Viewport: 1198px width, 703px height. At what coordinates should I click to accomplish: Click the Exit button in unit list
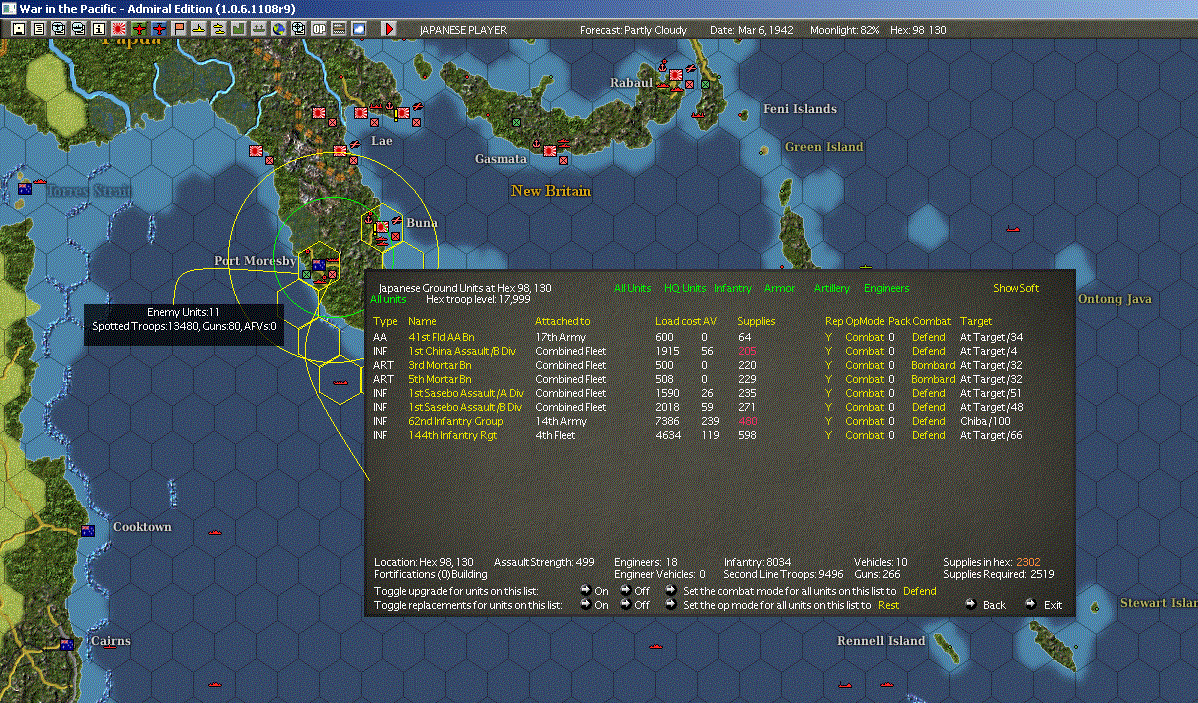pos(1043,604)
